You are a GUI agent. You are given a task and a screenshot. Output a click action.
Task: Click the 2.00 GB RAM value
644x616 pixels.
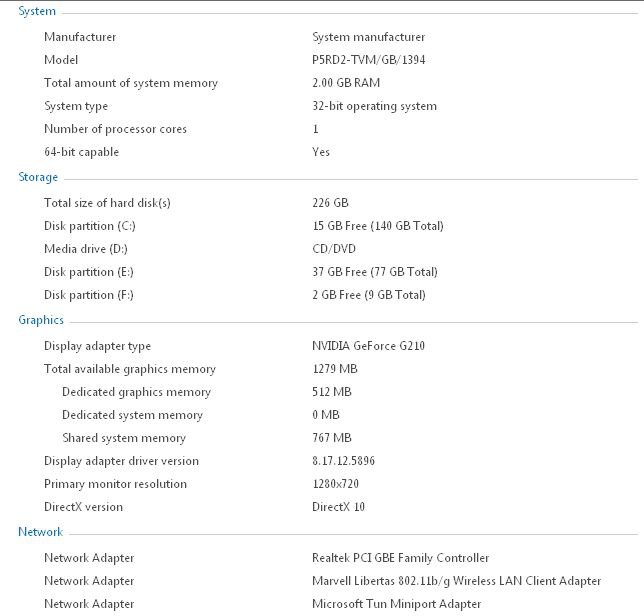[x=346, y=83]
